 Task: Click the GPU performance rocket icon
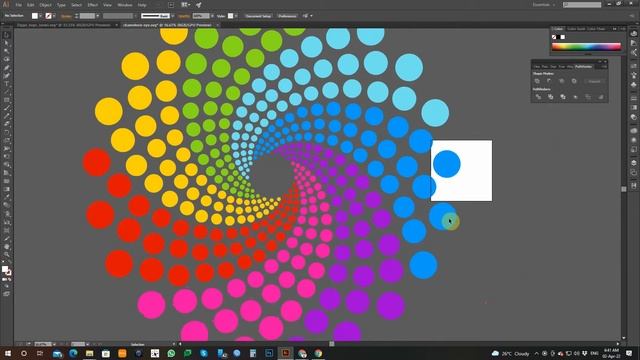click(198, 5)
